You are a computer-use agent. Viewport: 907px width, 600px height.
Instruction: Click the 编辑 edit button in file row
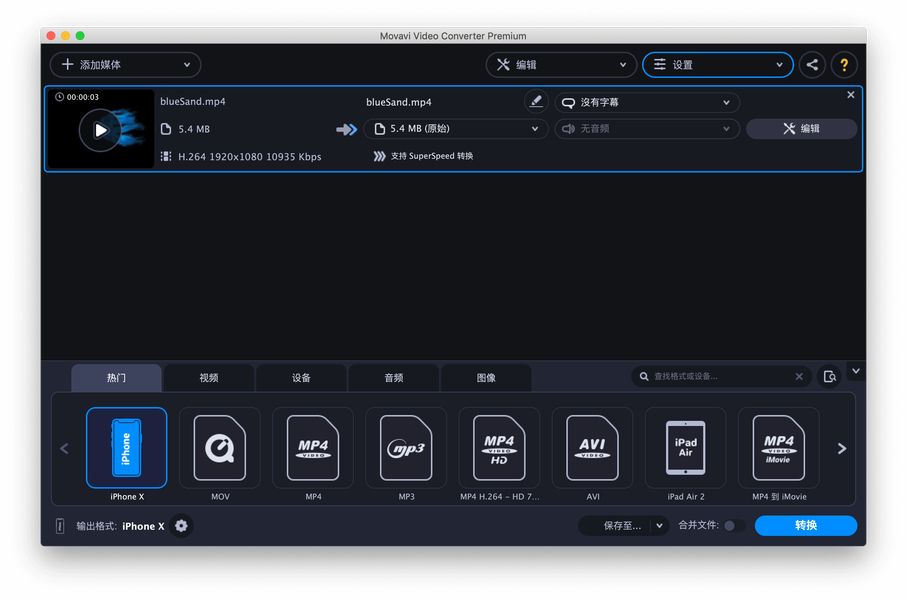801,128
